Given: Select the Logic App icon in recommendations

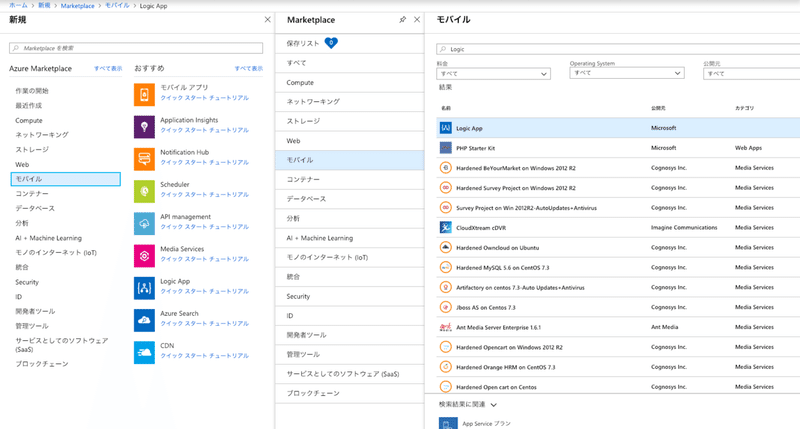Looking at the screenshot, I should point(144,287).
